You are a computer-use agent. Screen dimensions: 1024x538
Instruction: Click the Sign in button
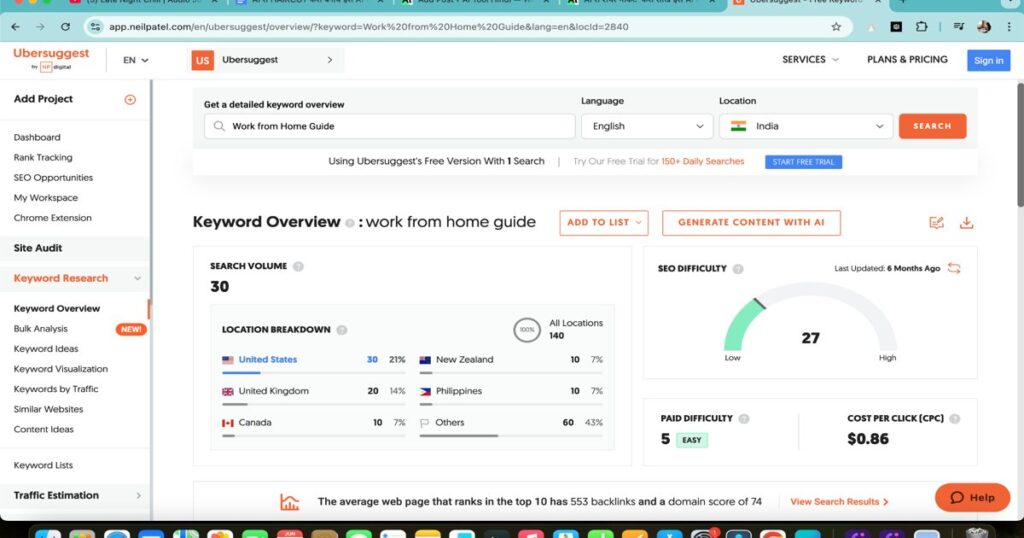pos(988,60)
